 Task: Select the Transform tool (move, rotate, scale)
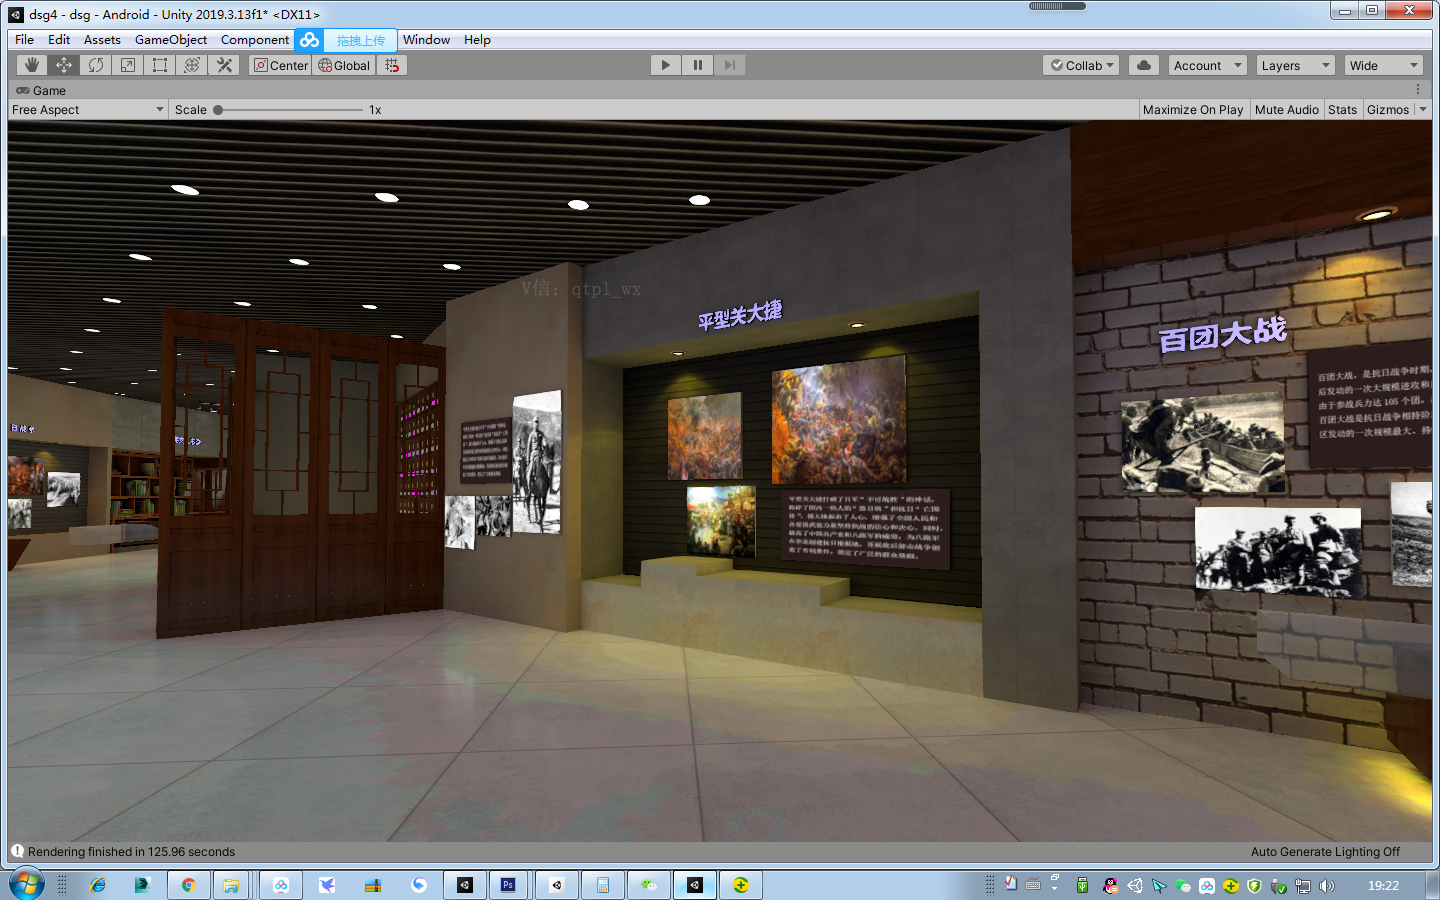click(192, 65)
